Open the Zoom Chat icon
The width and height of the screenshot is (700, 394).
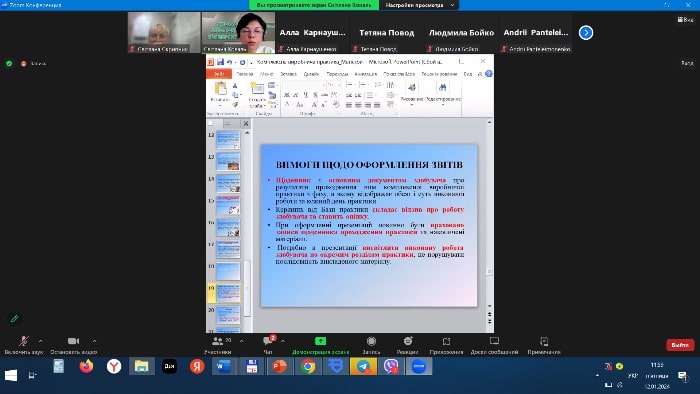[x=268, y=341]
